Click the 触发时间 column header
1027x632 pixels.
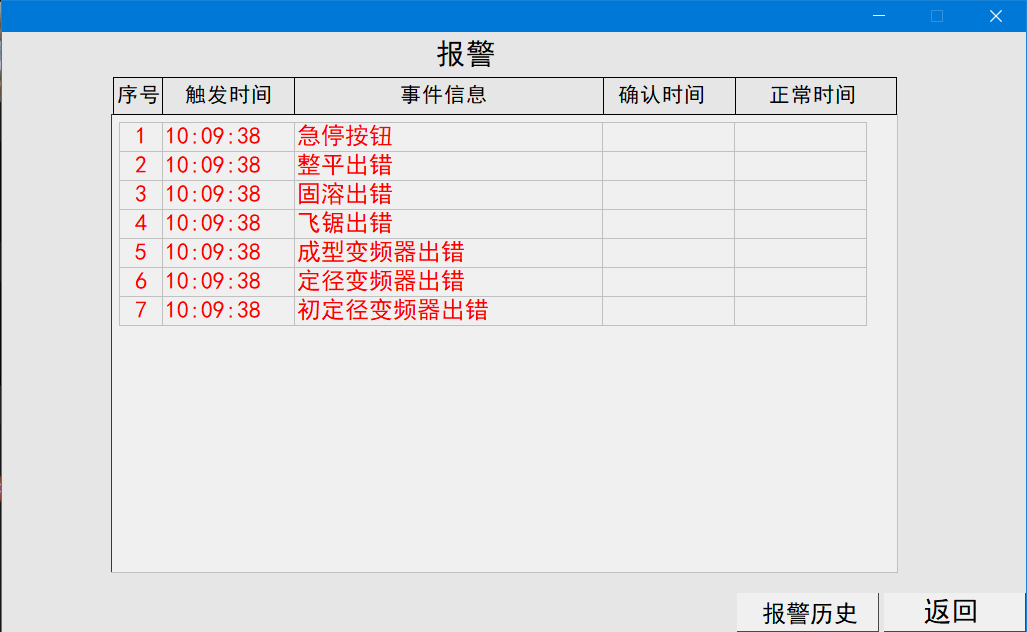click(x=228, y=96)
